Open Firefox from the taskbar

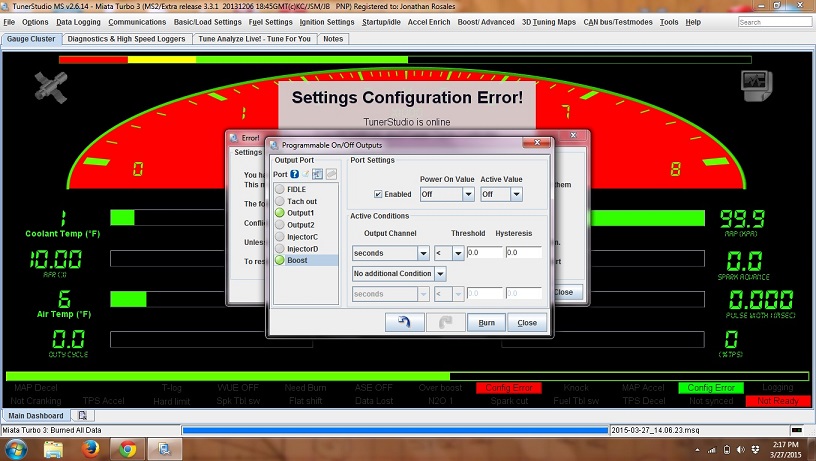(x=87, y=447)
